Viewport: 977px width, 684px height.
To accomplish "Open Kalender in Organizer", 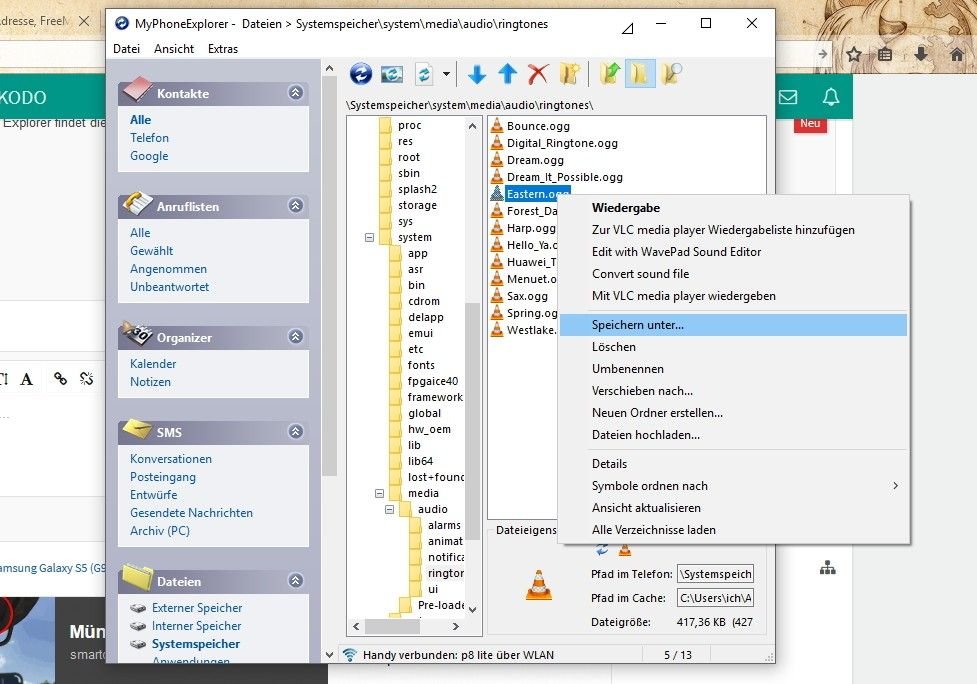I will tap(153, 364).
